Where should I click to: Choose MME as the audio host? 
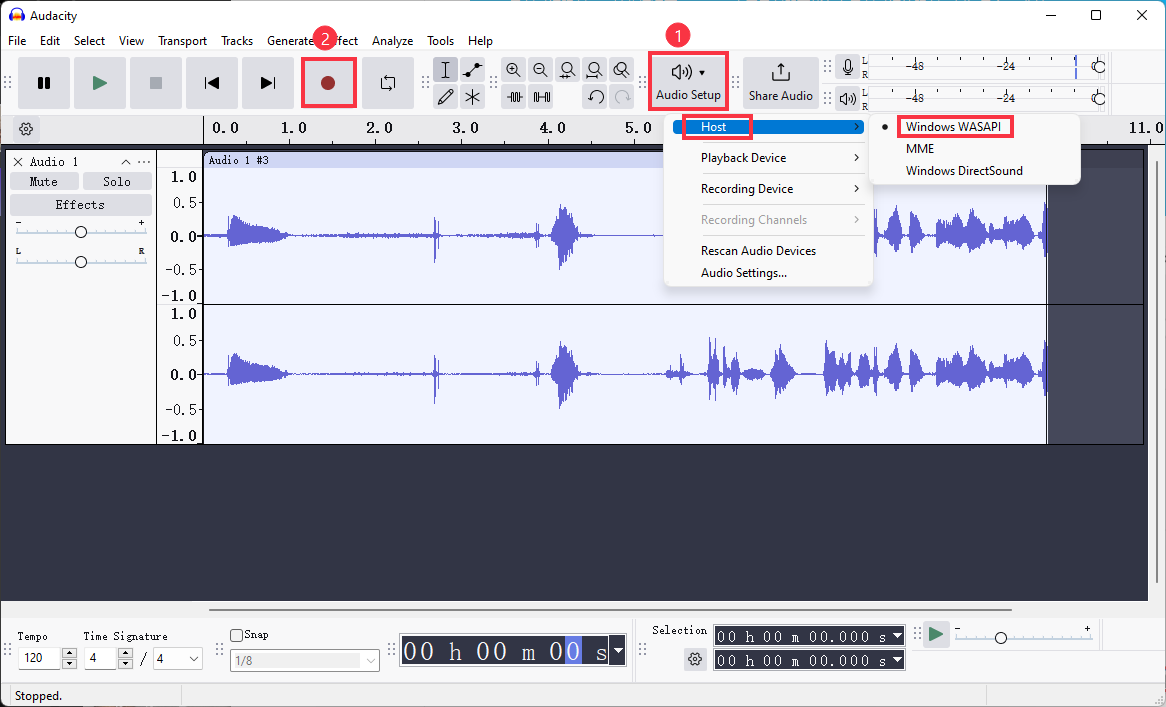920,149
